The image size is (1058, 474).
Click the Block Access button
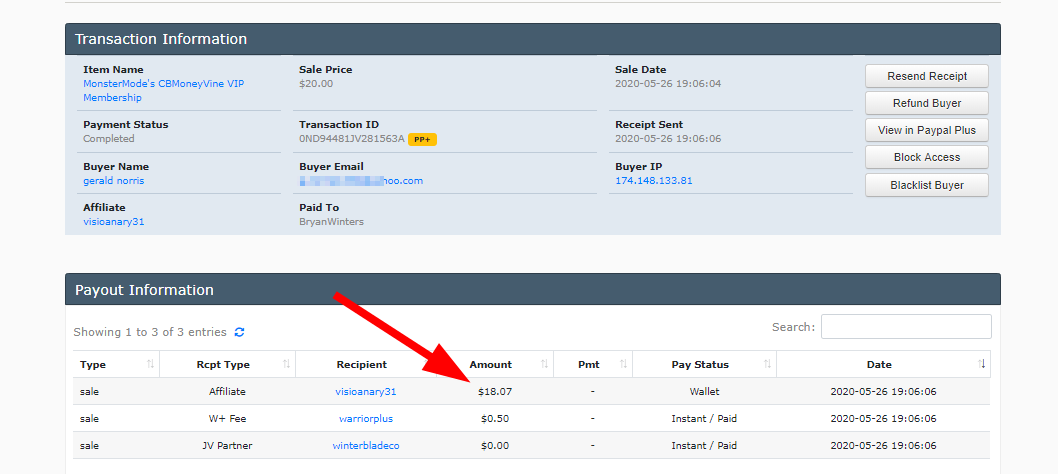tap(926, 157)
